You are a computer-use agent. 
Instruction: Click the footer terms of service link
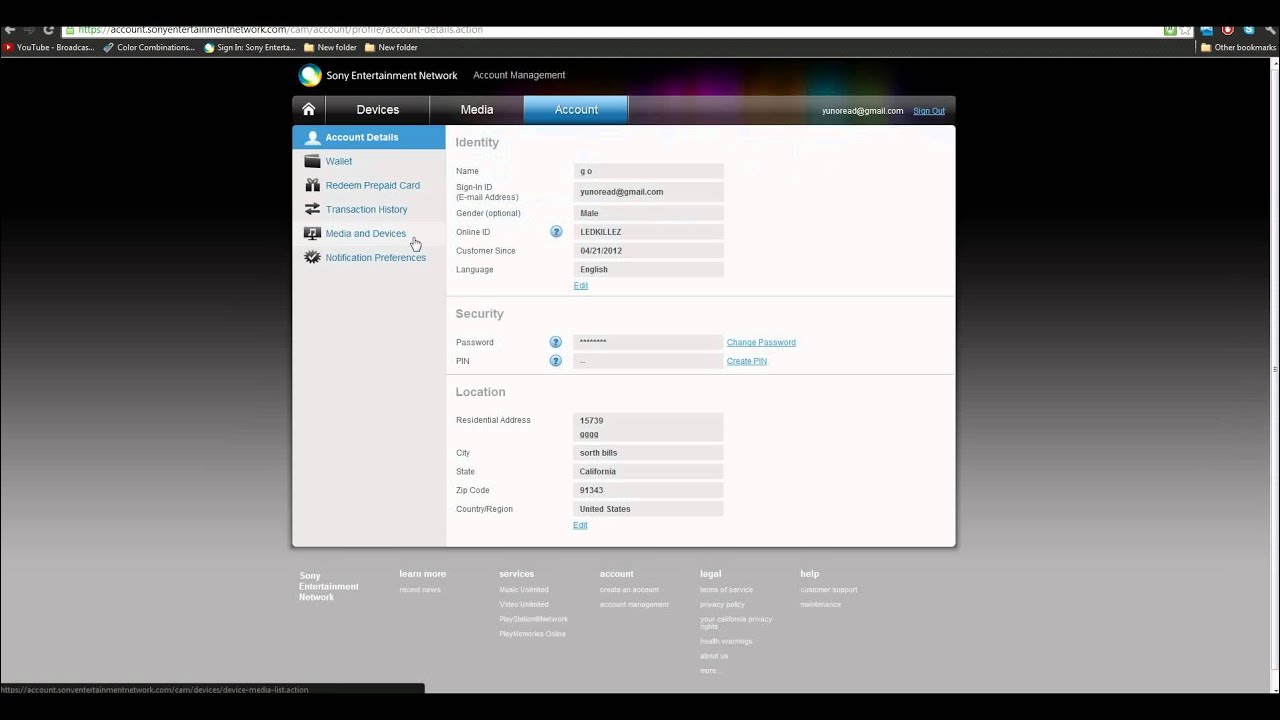click(x=727, y=590)
